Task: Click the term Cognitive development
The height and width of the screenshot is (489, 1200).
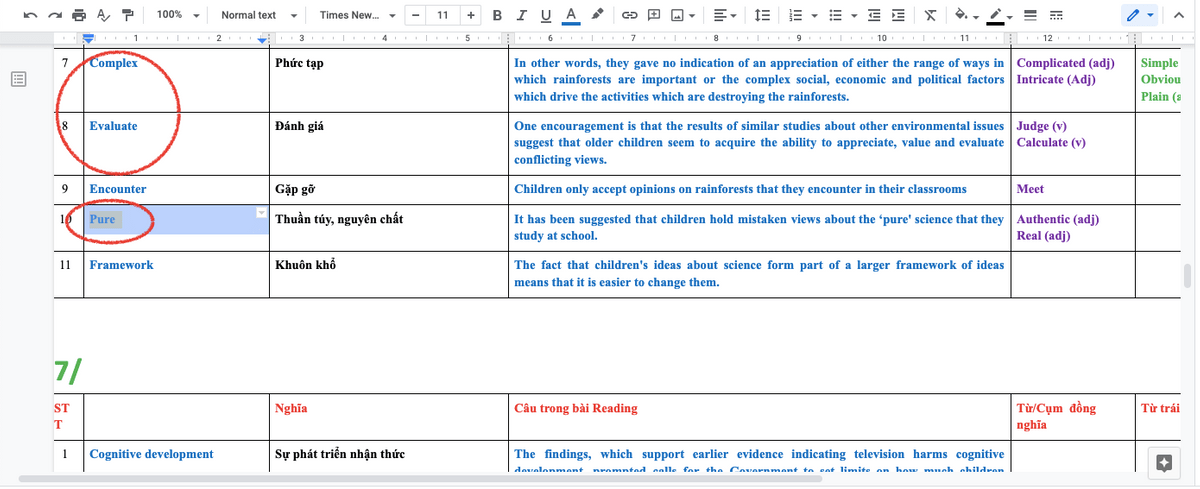Action: point(151,454)
